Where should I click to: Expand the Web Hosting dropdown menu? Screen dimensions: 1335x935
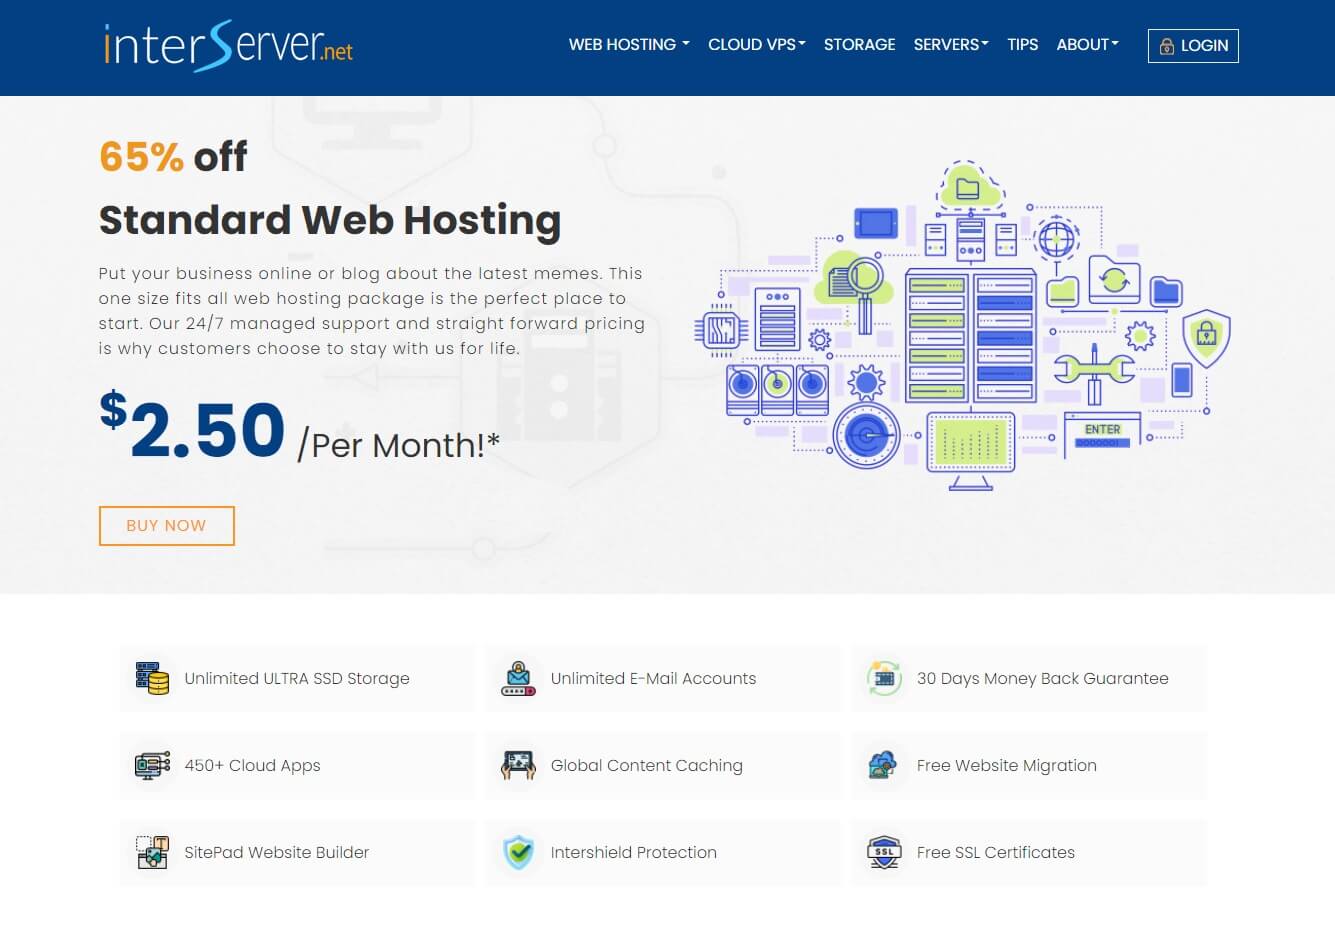[x=629, y=45]
